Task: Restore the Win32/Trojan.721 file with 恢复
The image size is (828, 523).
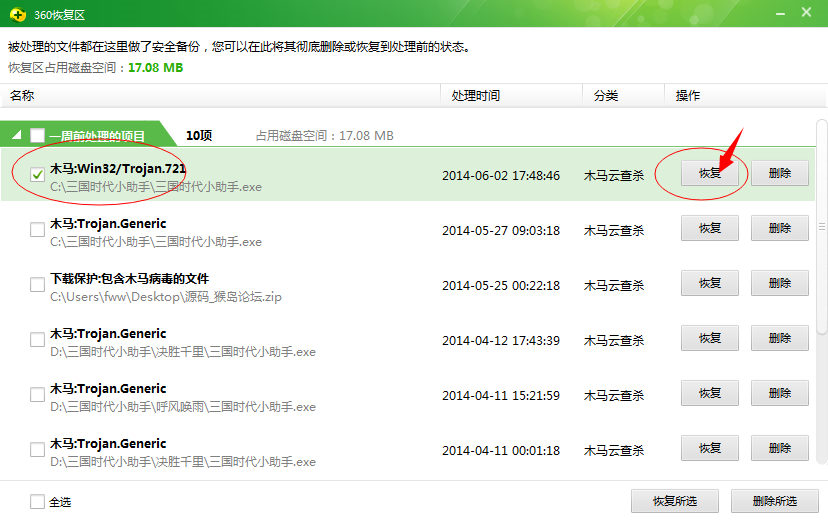Action: [x=709, y=173]
